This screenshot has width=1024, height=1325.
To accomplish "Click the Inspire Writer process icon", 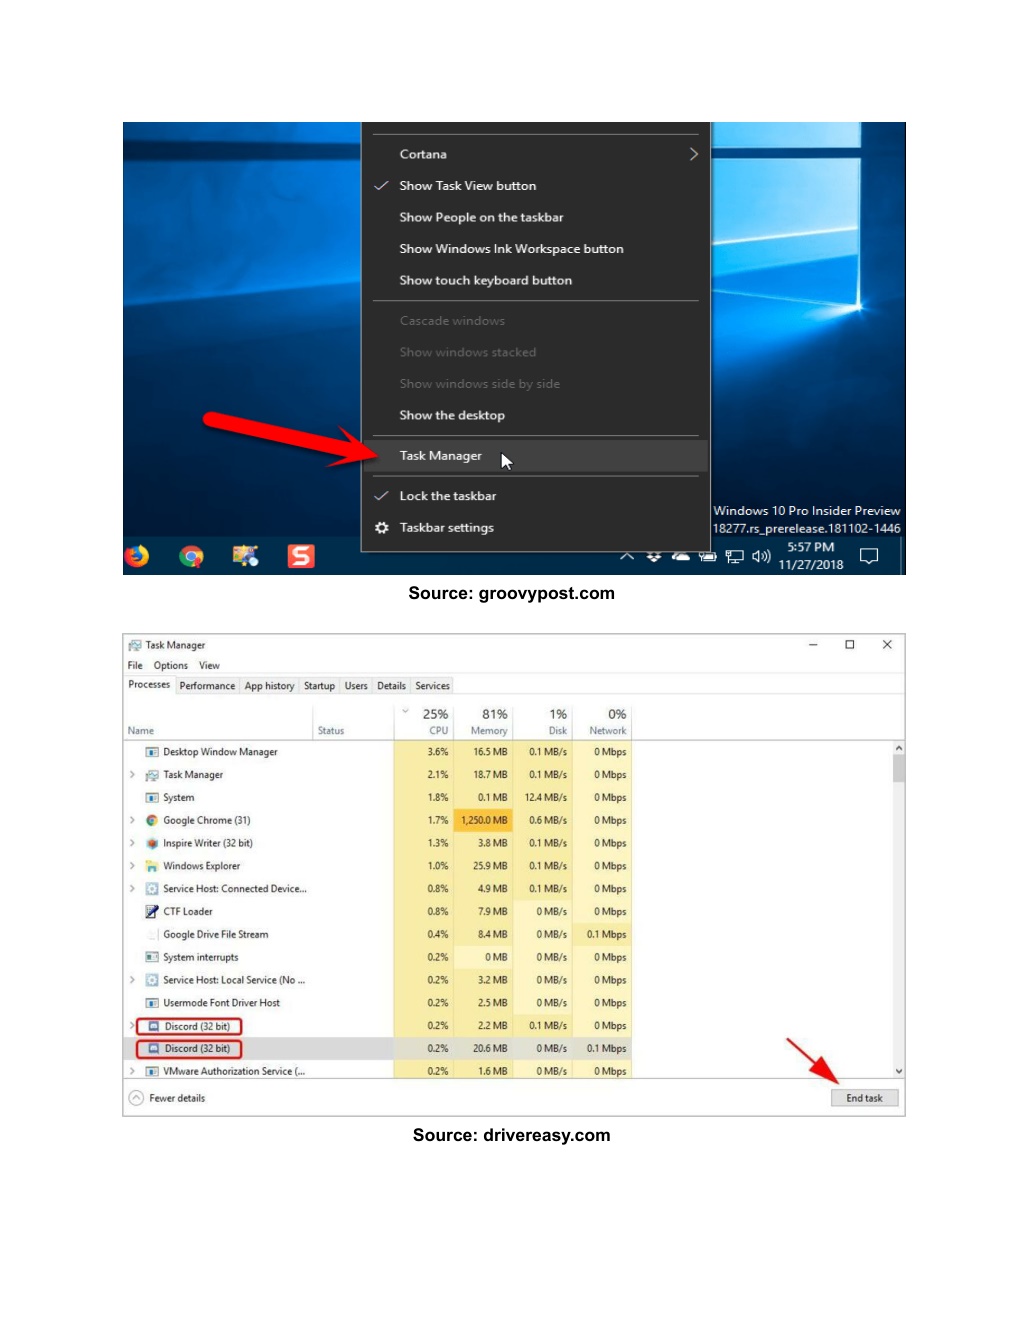I will 152,843.
